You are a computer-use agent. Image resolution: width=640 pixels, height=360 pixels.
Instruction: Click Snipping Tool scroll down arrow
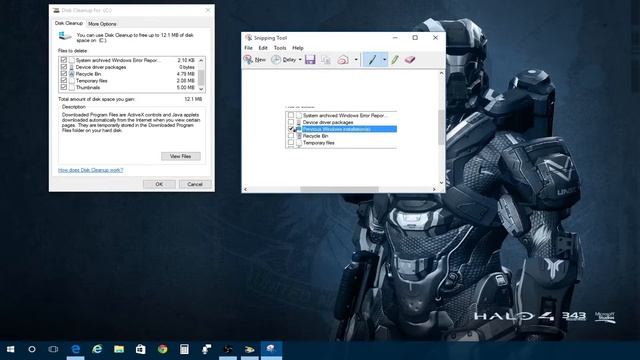441,183
